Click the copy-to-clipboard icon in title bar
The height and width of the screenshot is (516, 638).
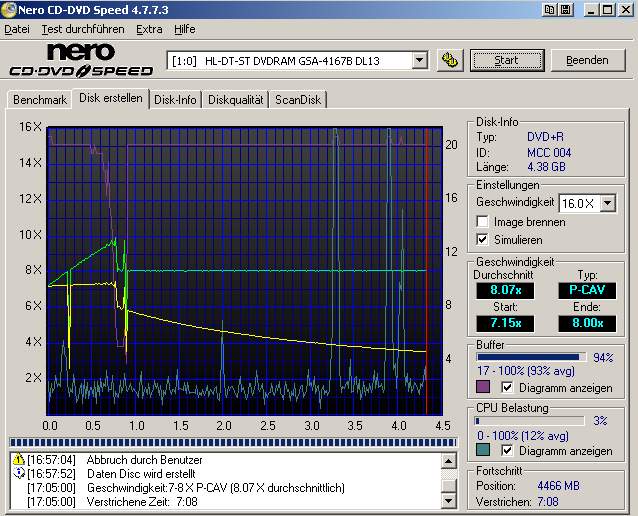tap(549, 10)
